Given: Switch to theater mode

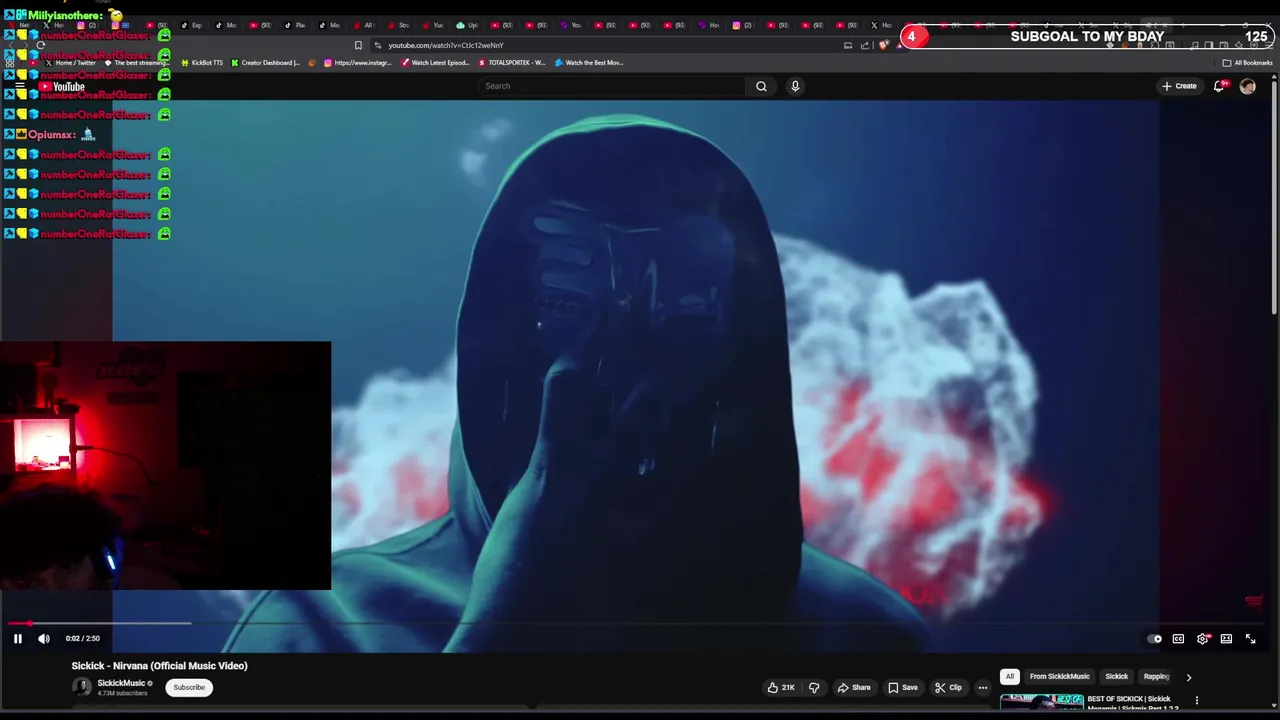Looking at the screenshot, I should pos(1226,639).
